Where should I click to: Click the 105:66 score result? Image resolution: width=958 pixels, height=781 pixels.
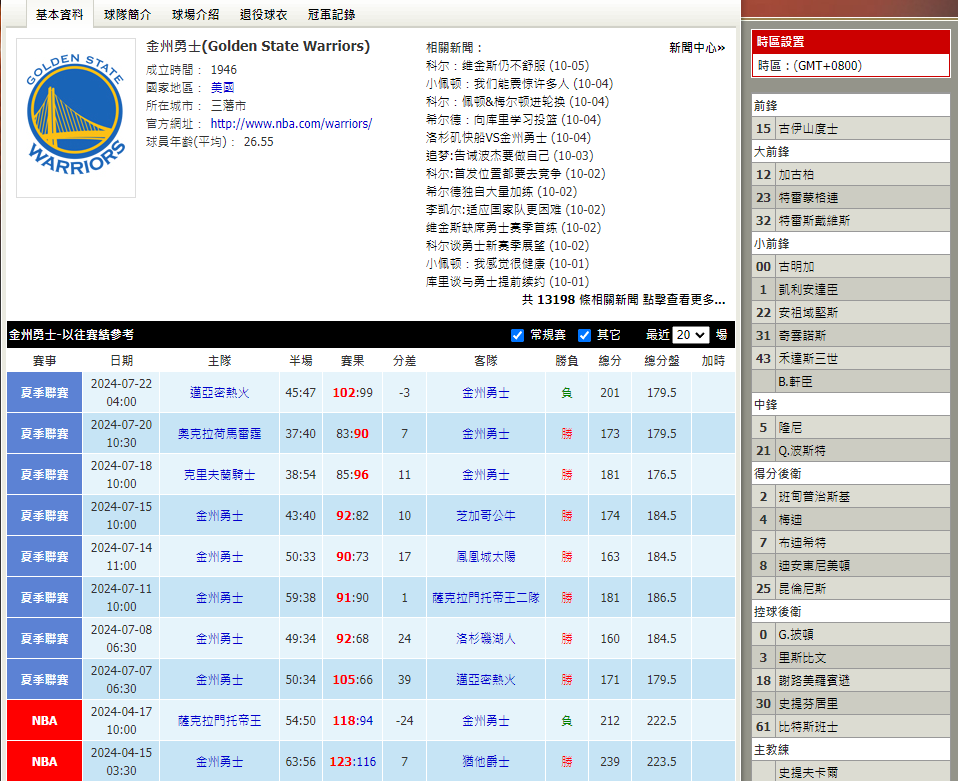(x=353, y=680)
